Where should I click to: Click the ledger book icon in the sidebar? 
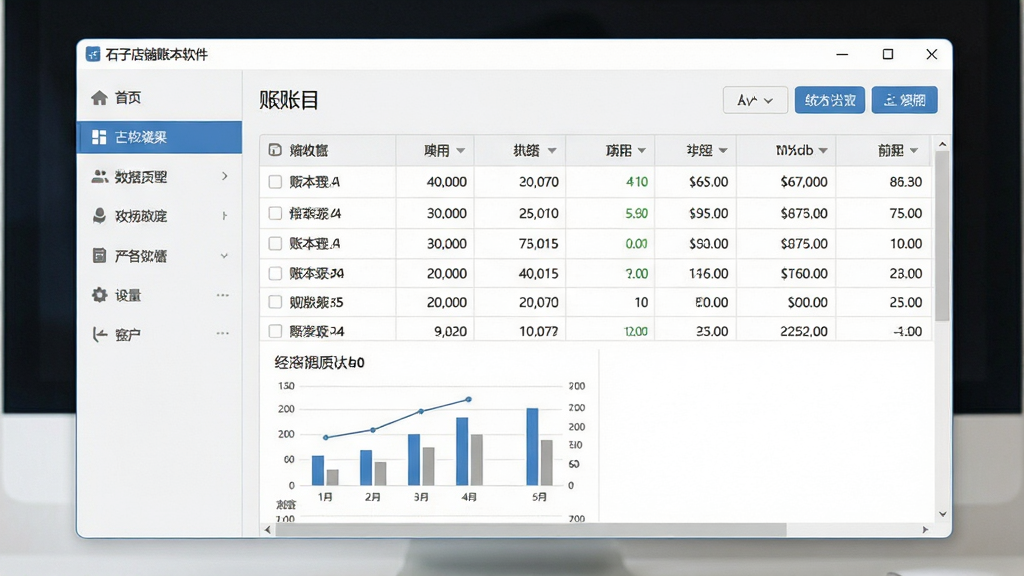click(99, 255)
